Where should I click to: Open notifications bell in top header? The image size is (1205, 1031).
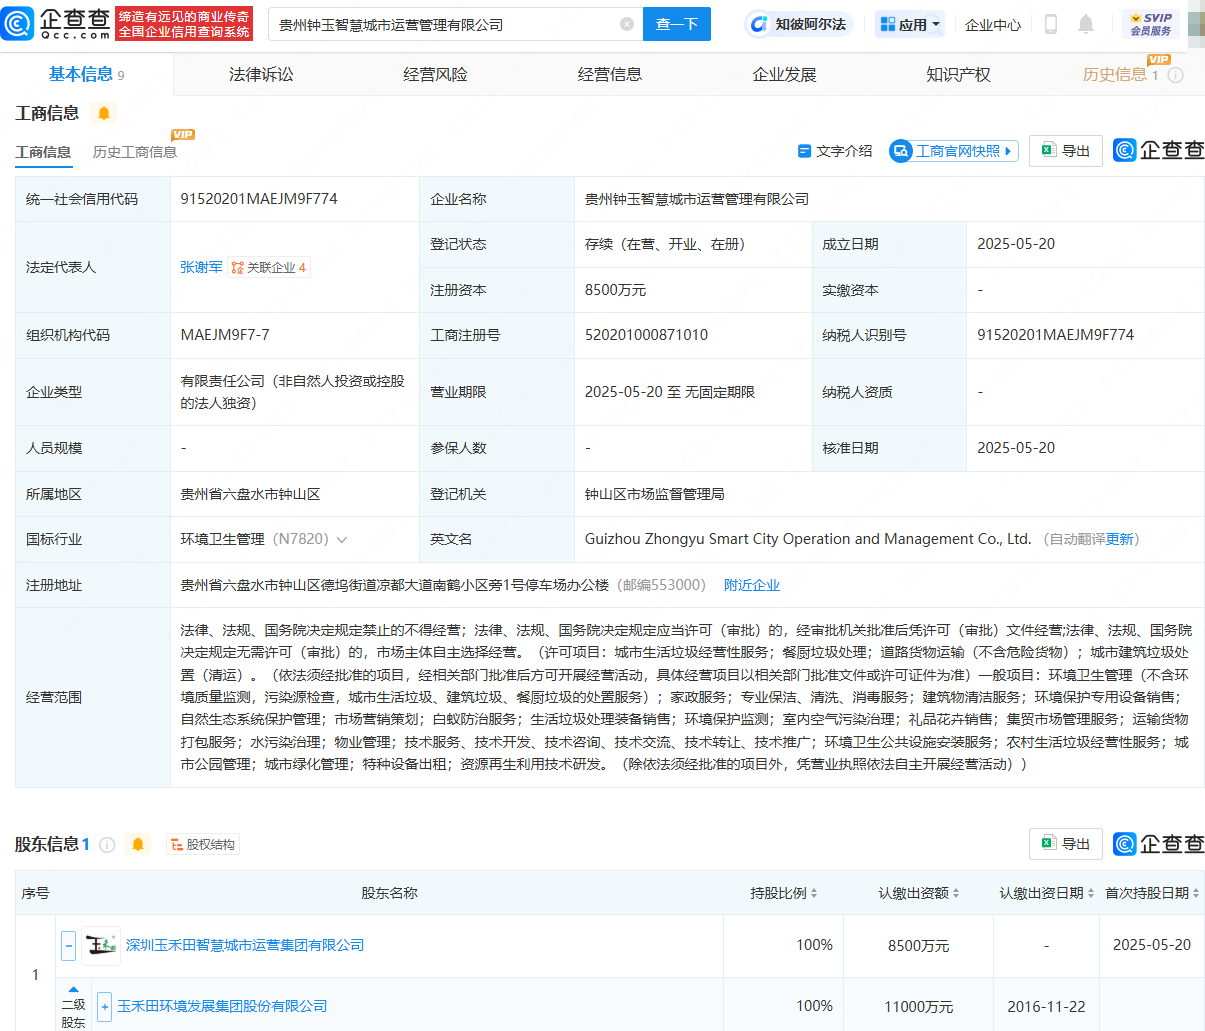(x=1086, y=24)
